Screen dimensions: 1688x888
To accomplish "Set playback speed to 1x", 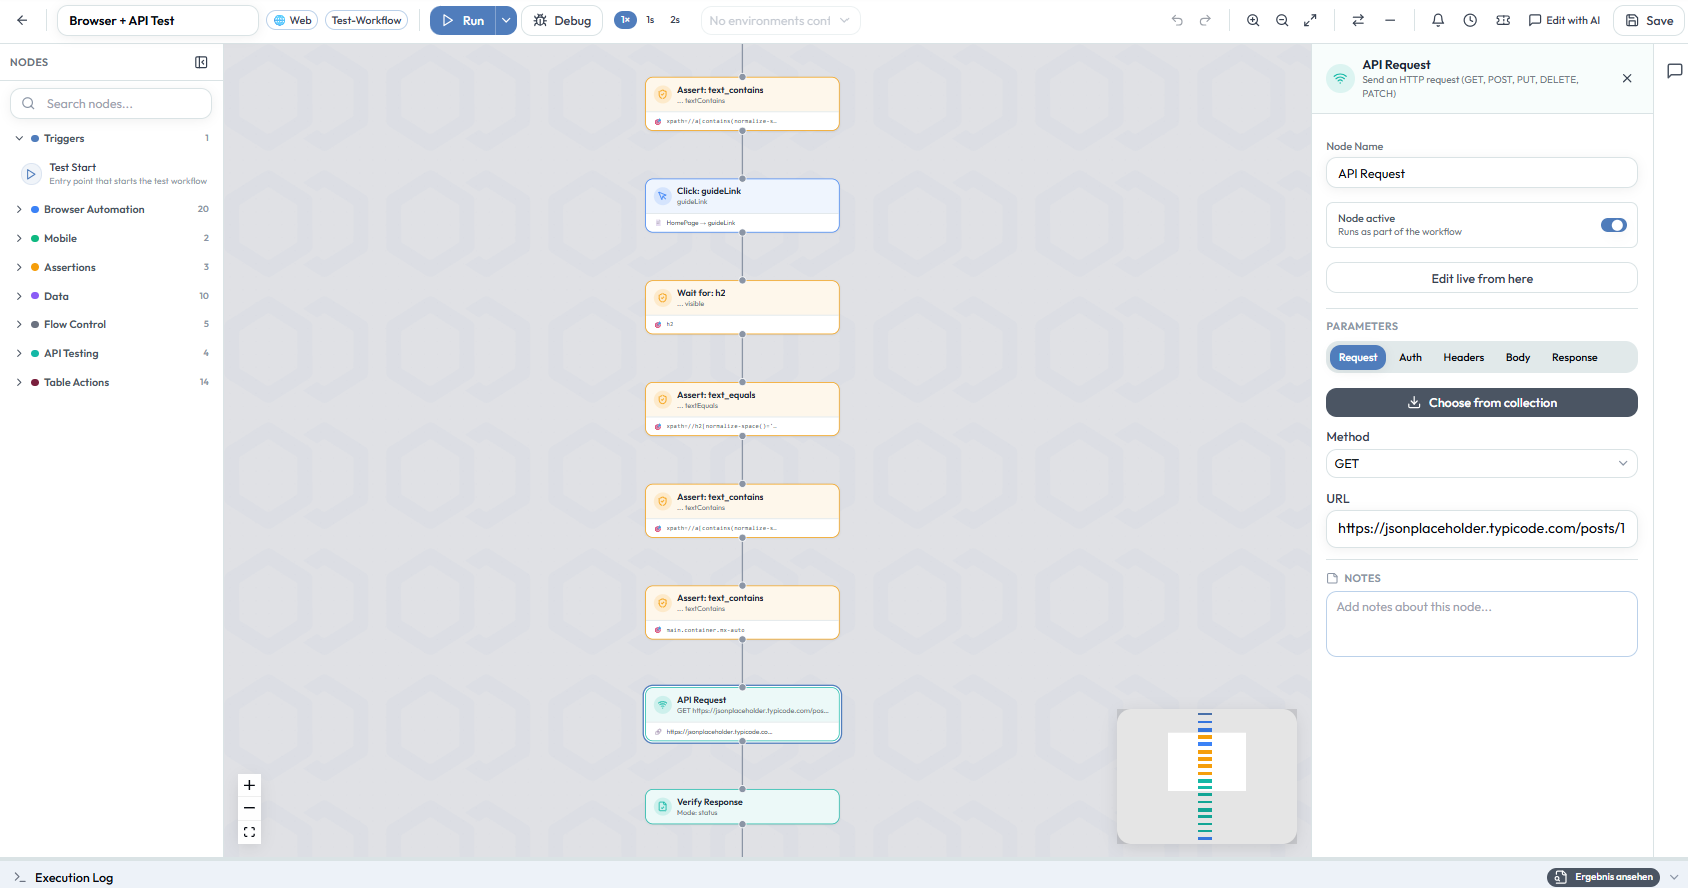I will (x=625, y=20).
